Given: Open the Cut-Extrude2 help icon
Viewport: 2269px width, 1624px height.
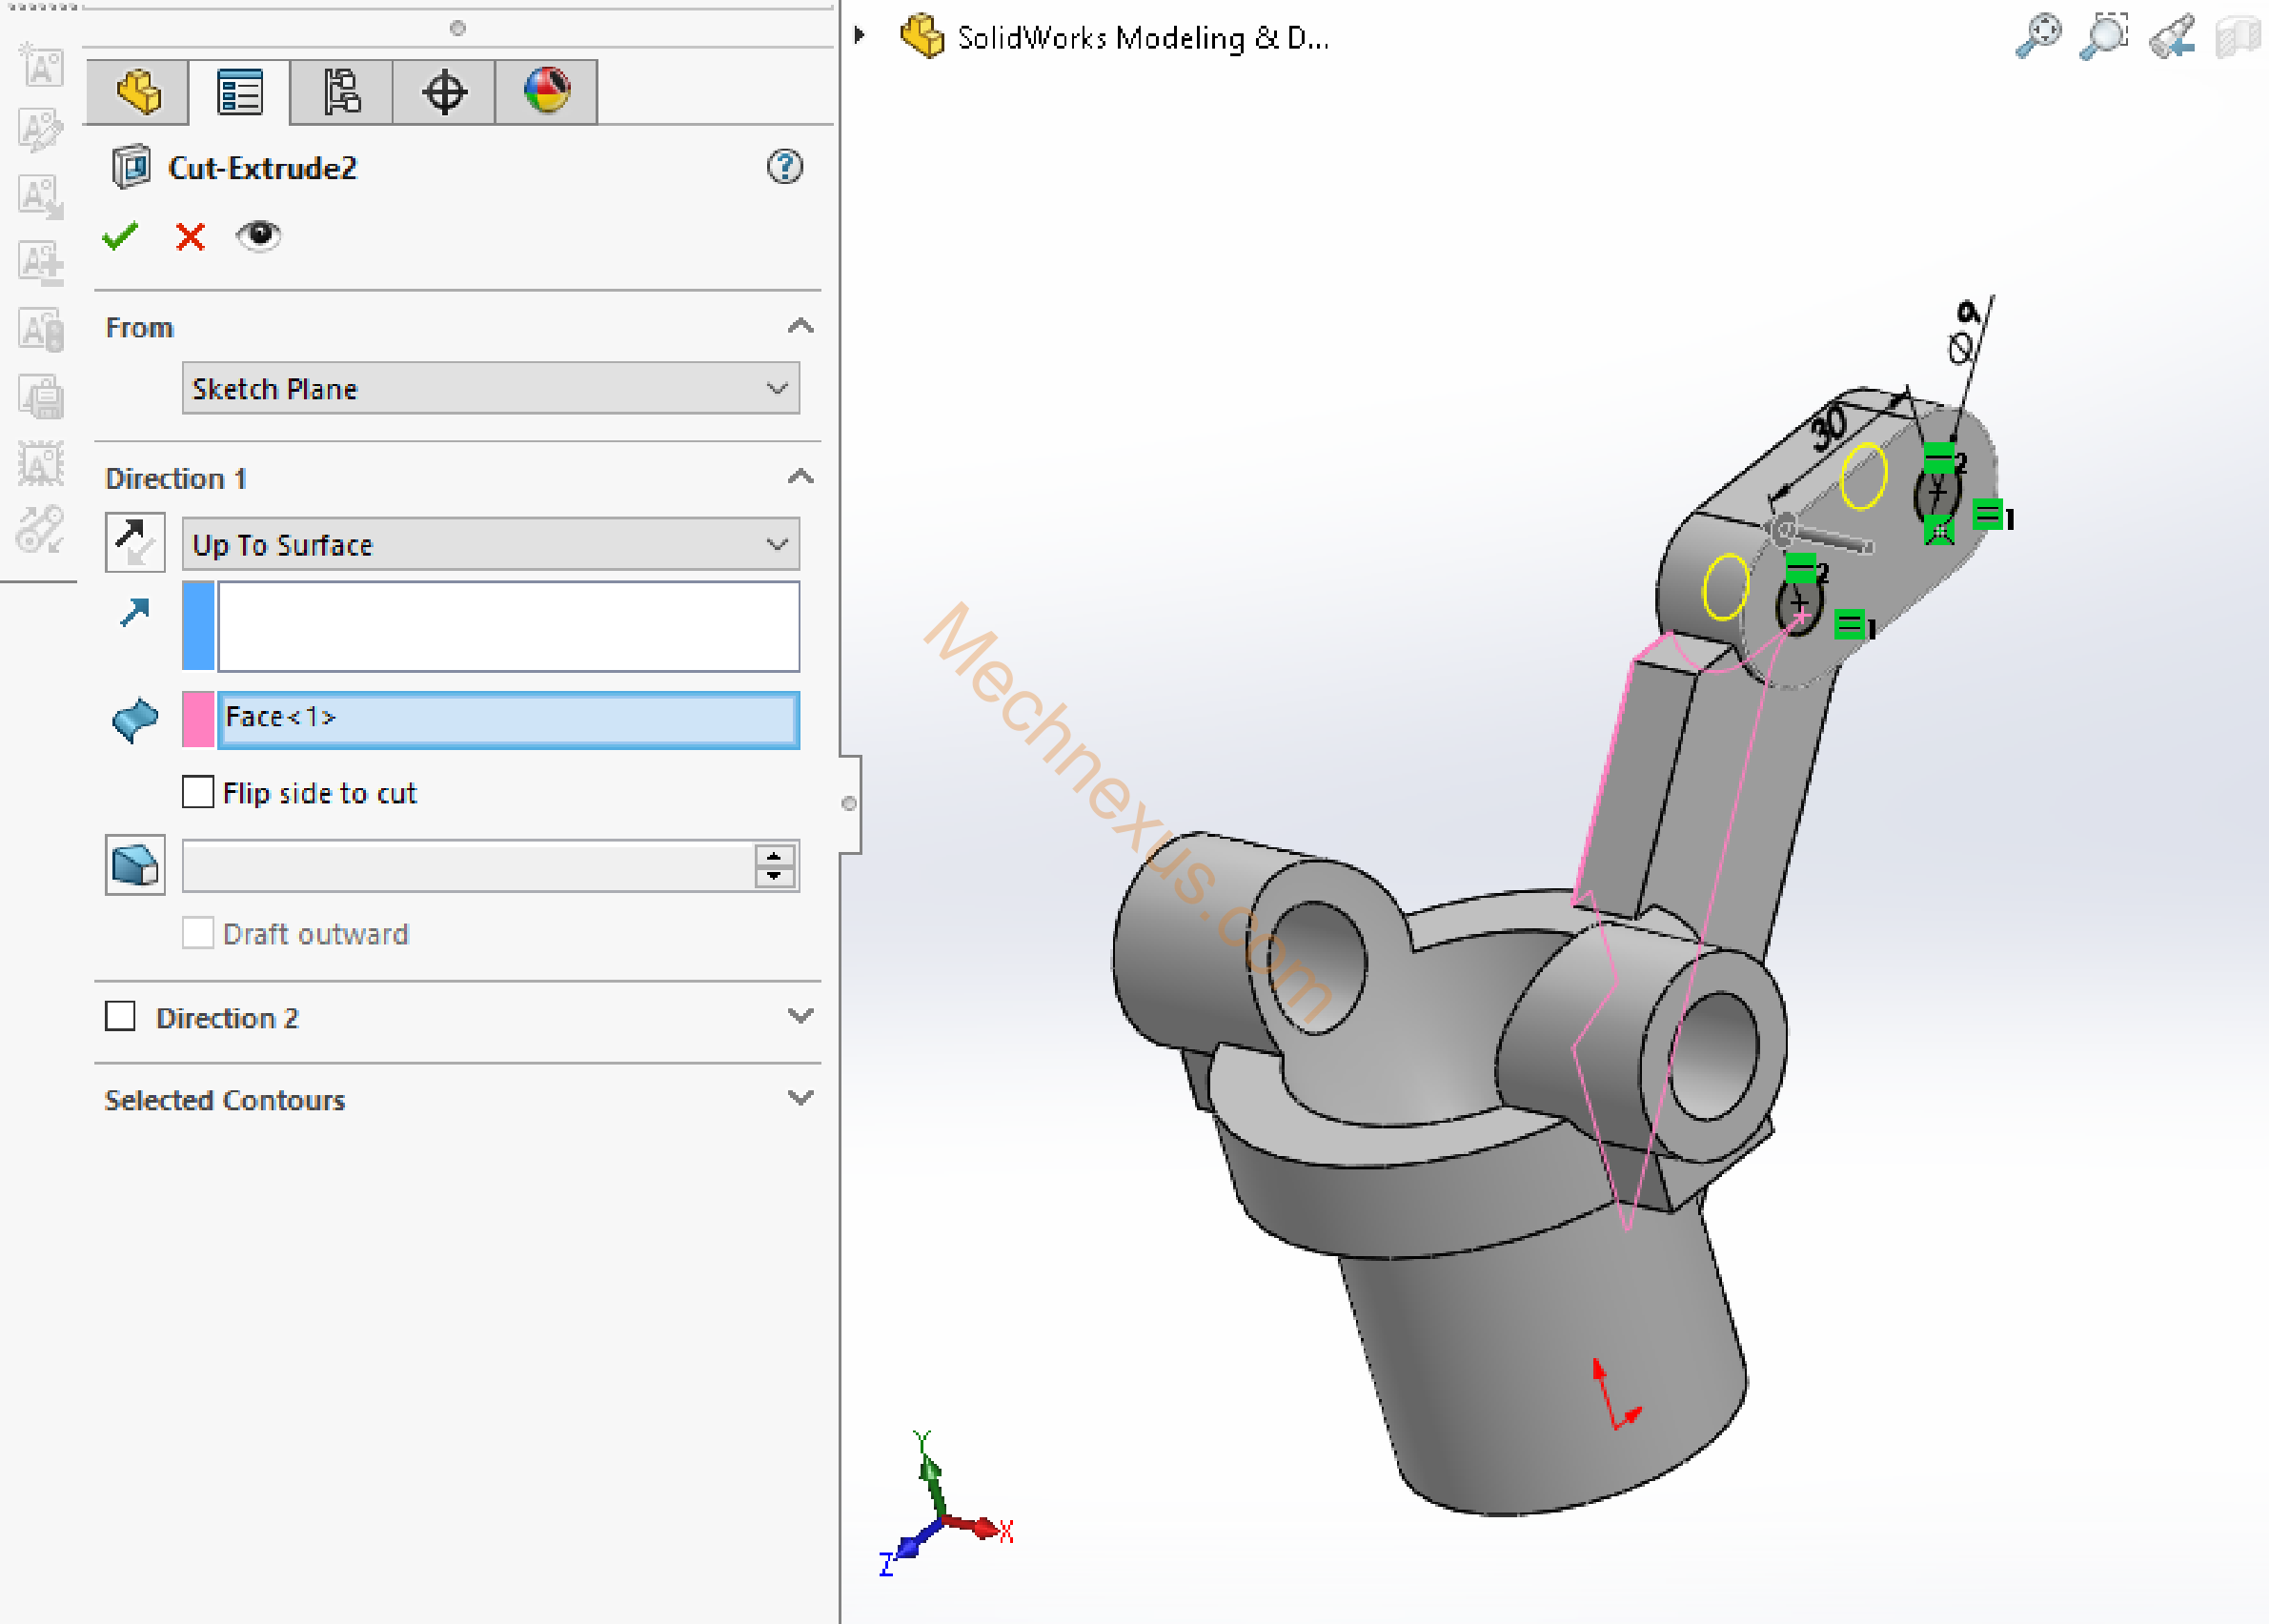Looking at the screenshot, I should coord(784,166).
